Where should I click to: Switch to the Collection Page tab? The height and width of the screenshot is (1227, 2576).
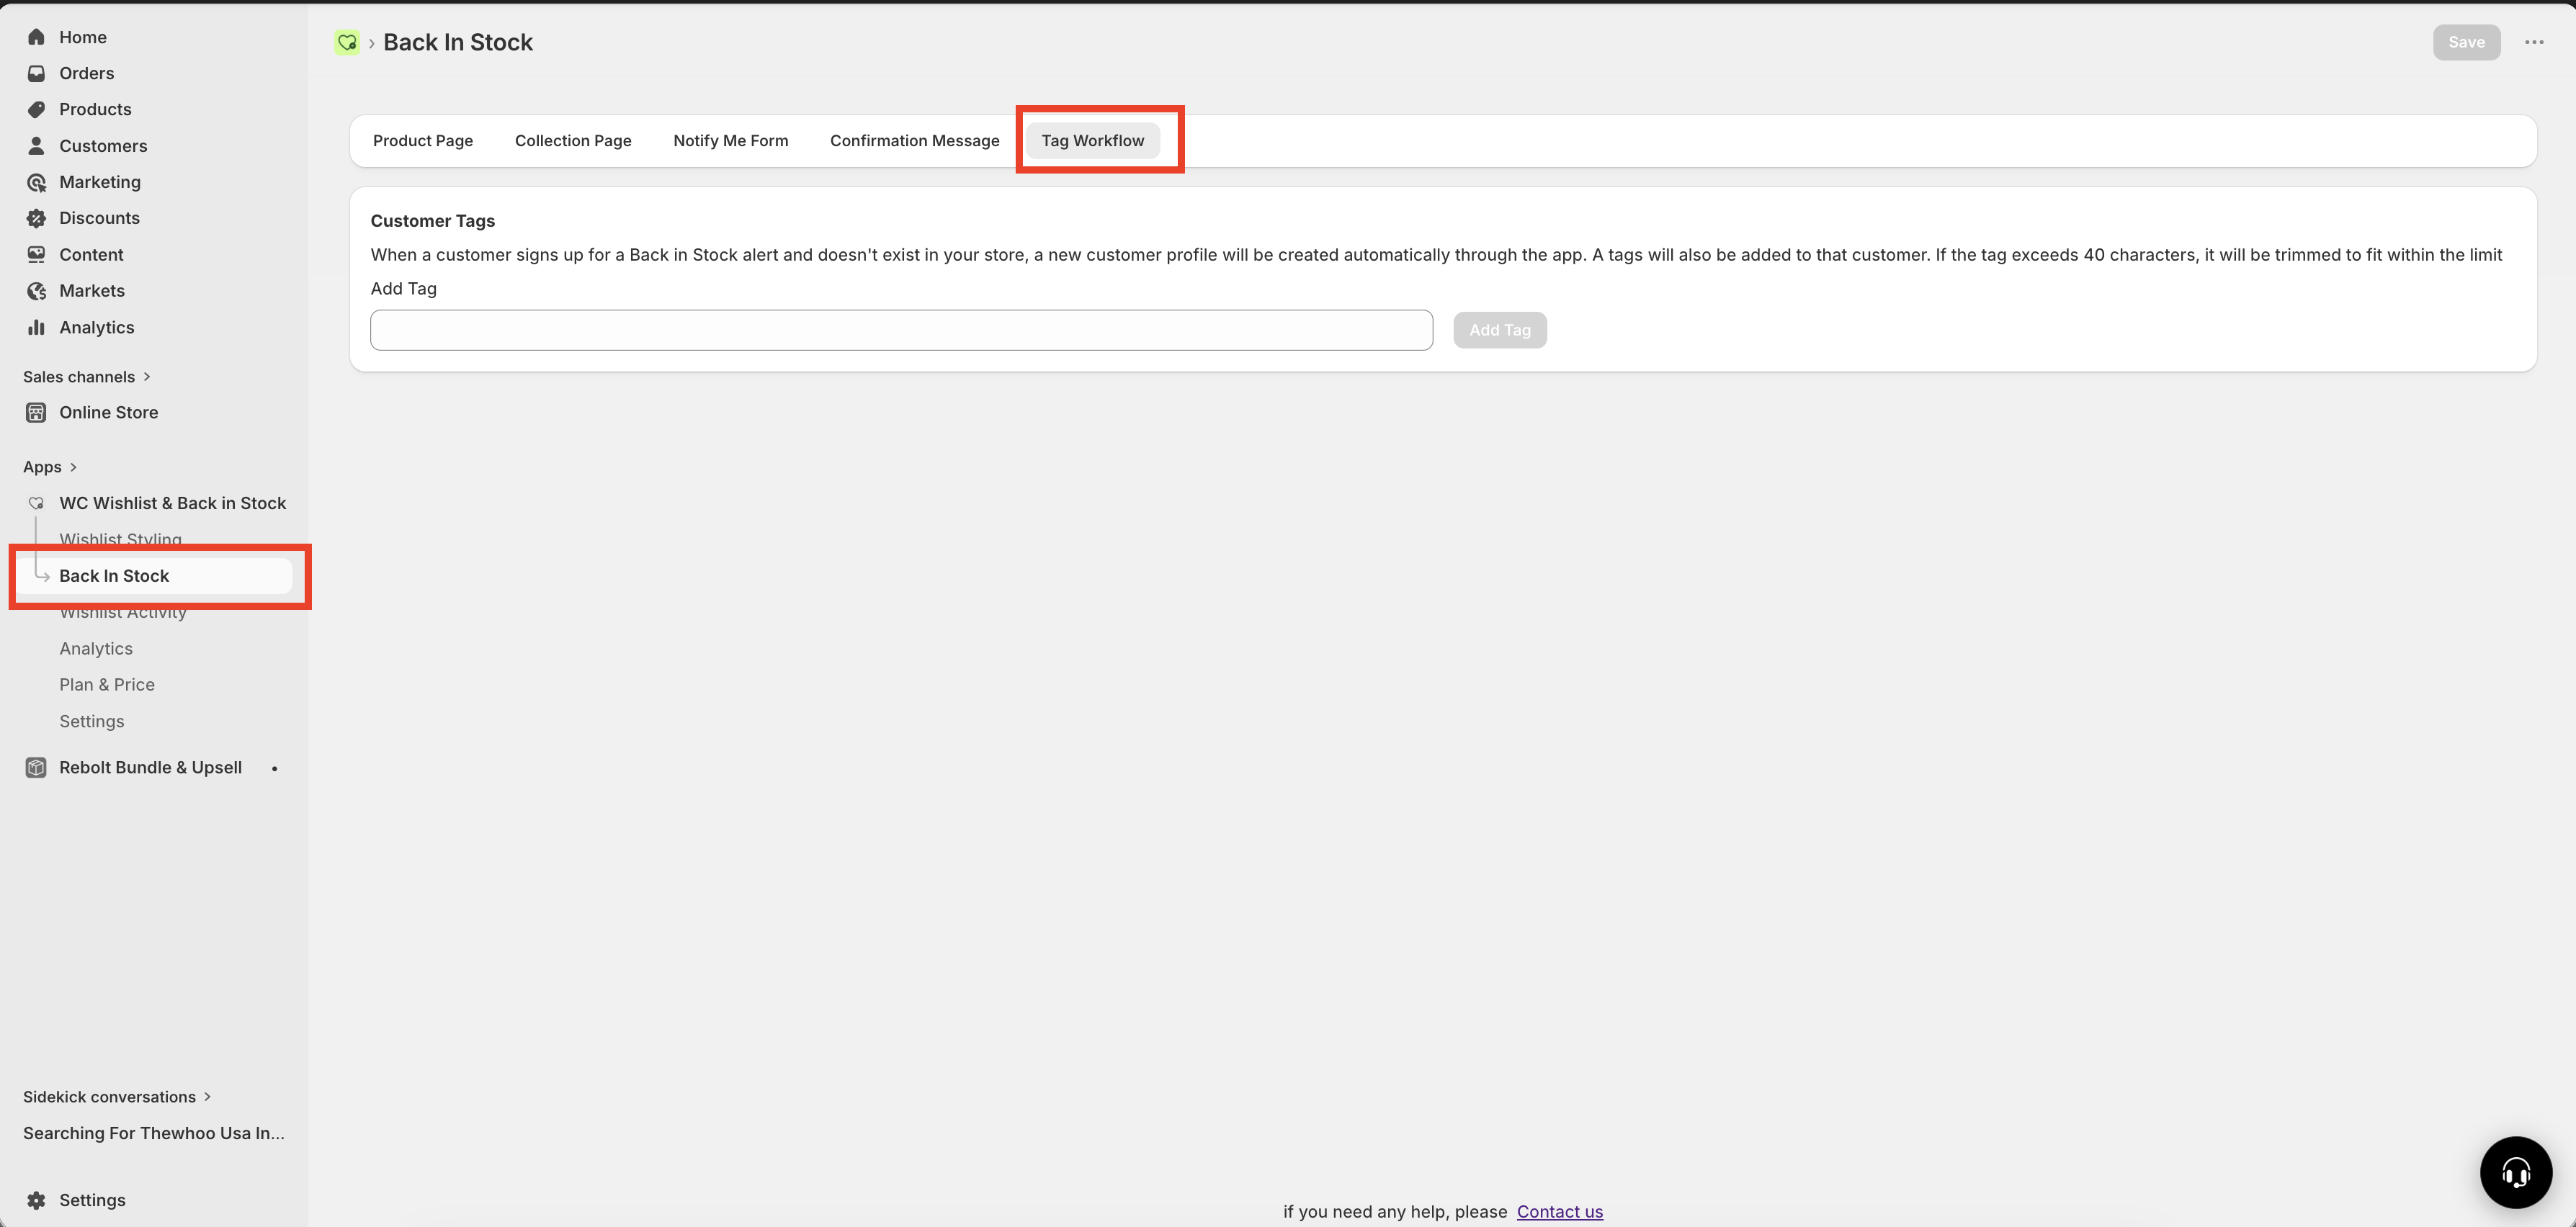(573, 141)
